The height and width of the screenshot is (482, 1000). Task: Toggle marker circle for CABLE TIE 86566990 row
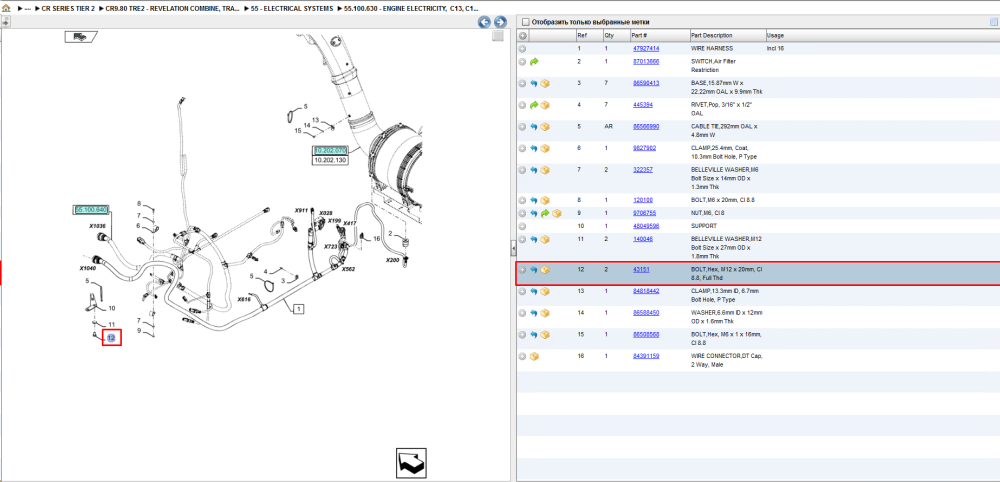tap(522, 127)
